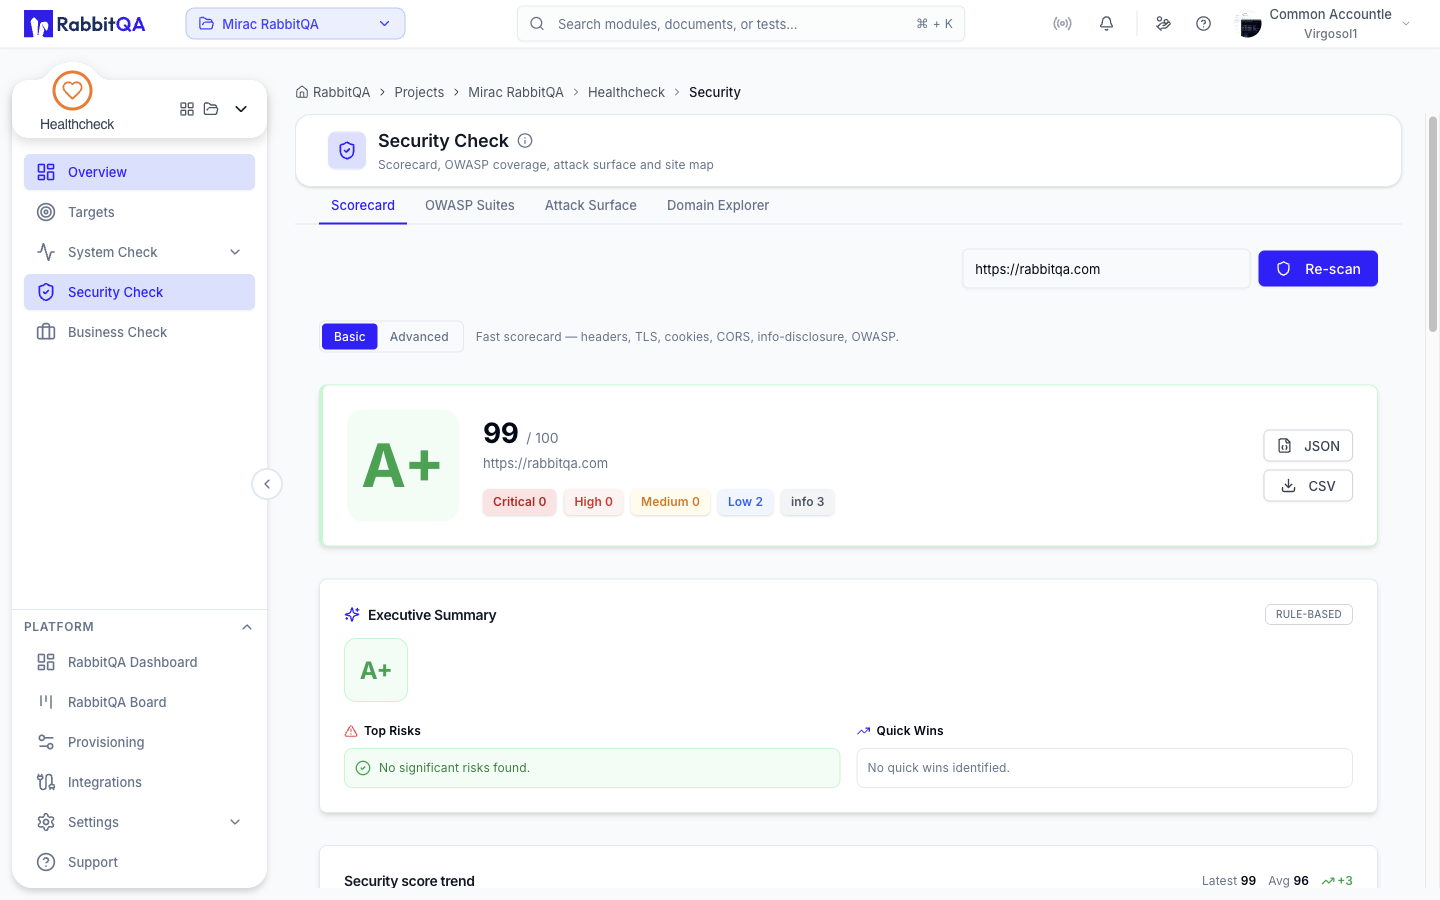Switch to the Advanced scan mode
This screenshot has height=900, width=1440.
click(419, 337)
